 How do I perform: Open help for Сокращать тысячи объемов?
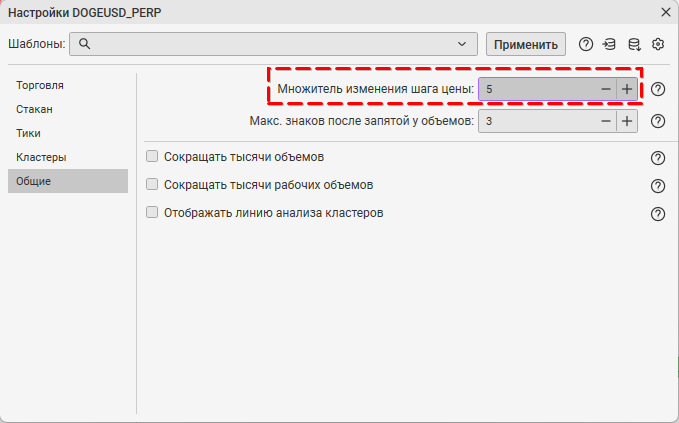pyautogui.click(x=658, y=158)
